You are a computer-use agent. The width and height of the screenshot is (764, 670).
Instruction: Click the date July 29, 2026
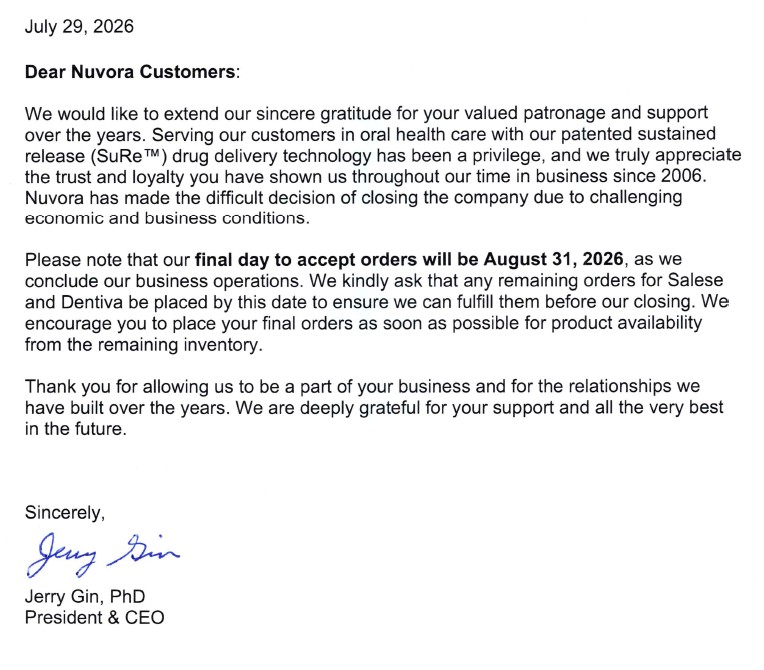point(79,26)
